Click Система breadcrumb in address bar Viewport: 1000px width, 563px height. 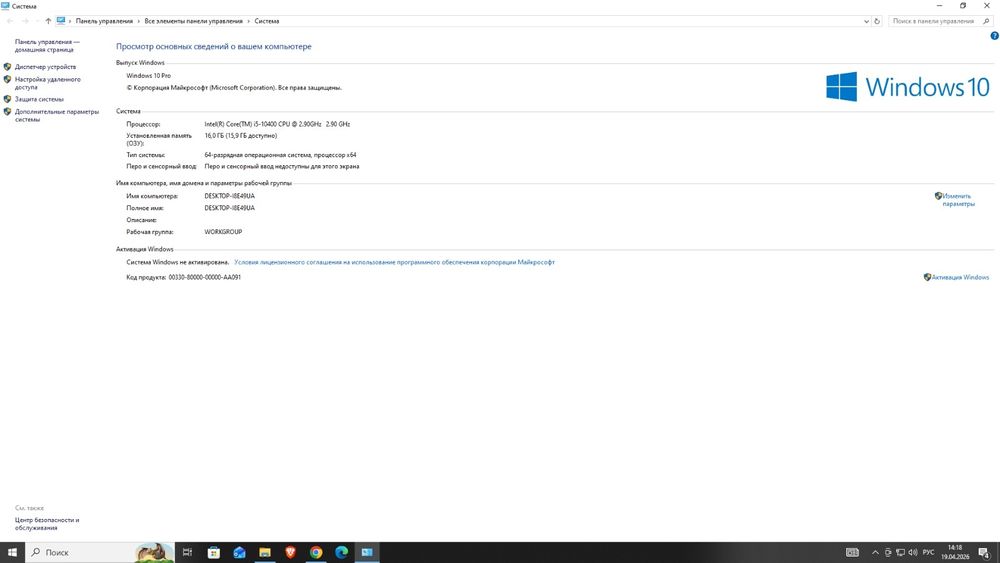coord(267,21)
